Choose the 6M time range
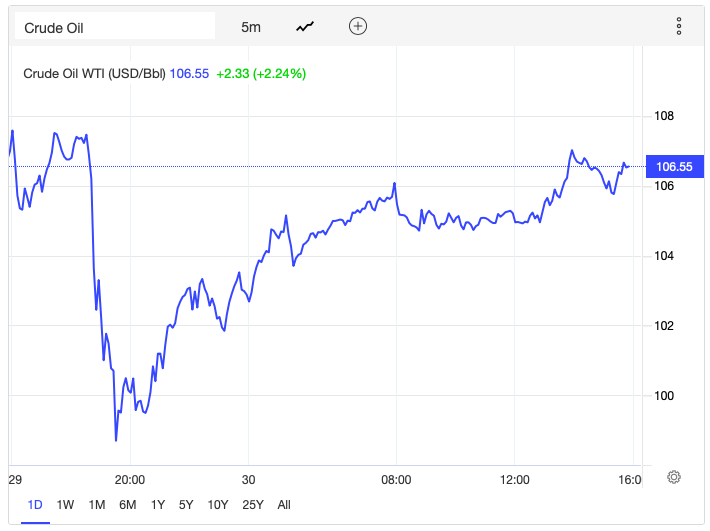This screenshot has height=531, width=710. pos(127,505)
